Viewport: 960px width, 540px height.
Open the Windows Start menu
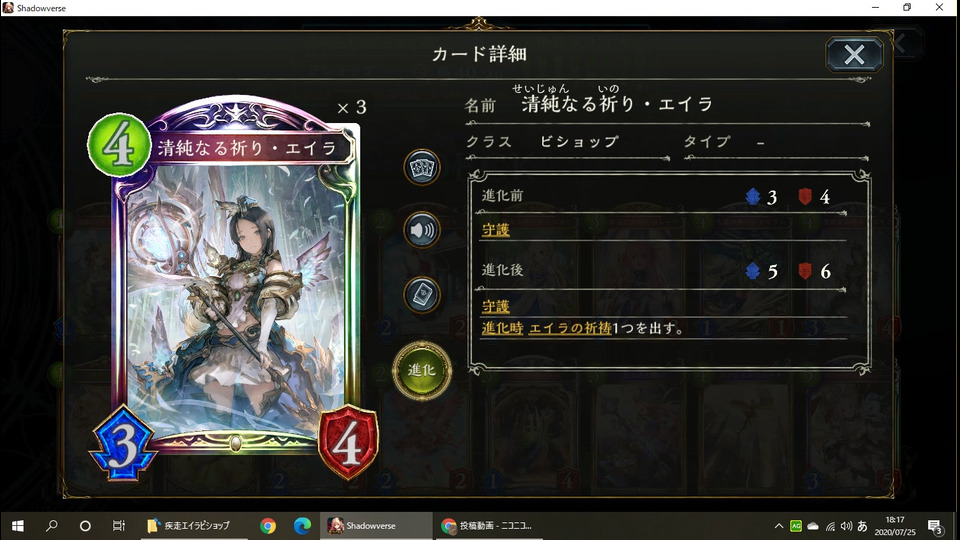click(x=18, y=525)
